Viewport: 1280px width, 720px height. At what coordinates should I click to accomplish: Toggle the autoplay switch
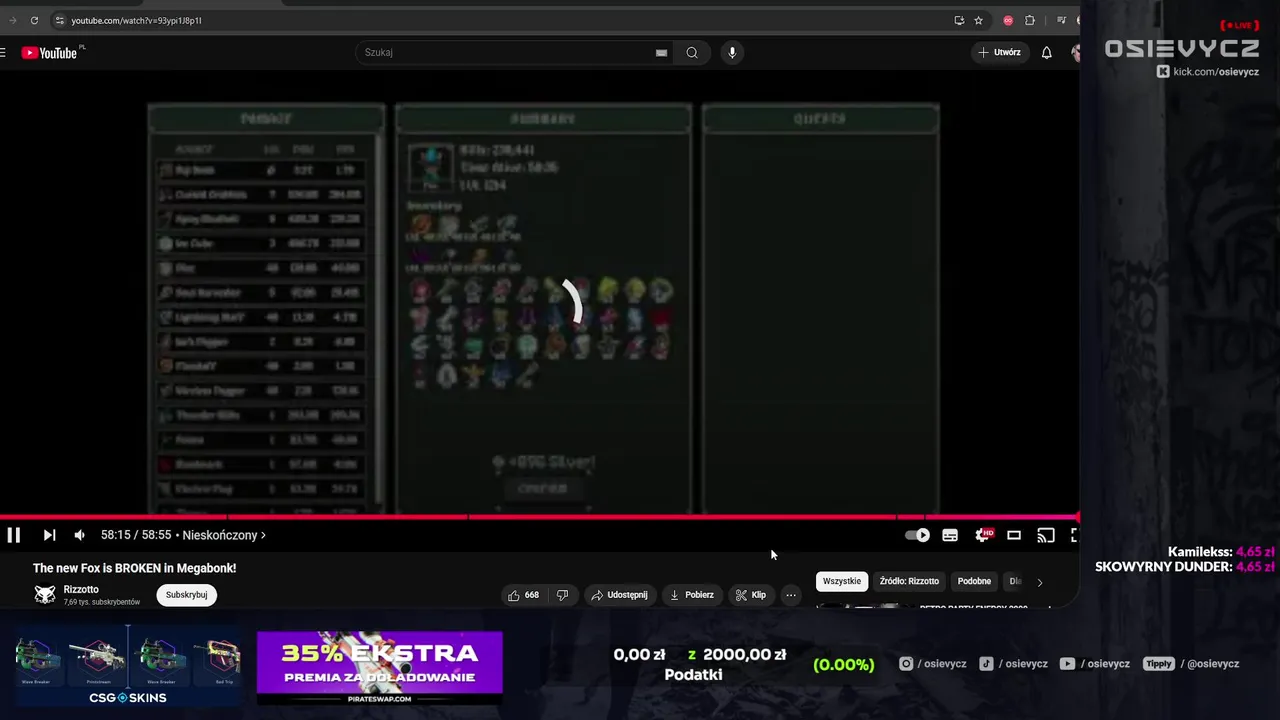pyautogui.click(x=918, y=535)
